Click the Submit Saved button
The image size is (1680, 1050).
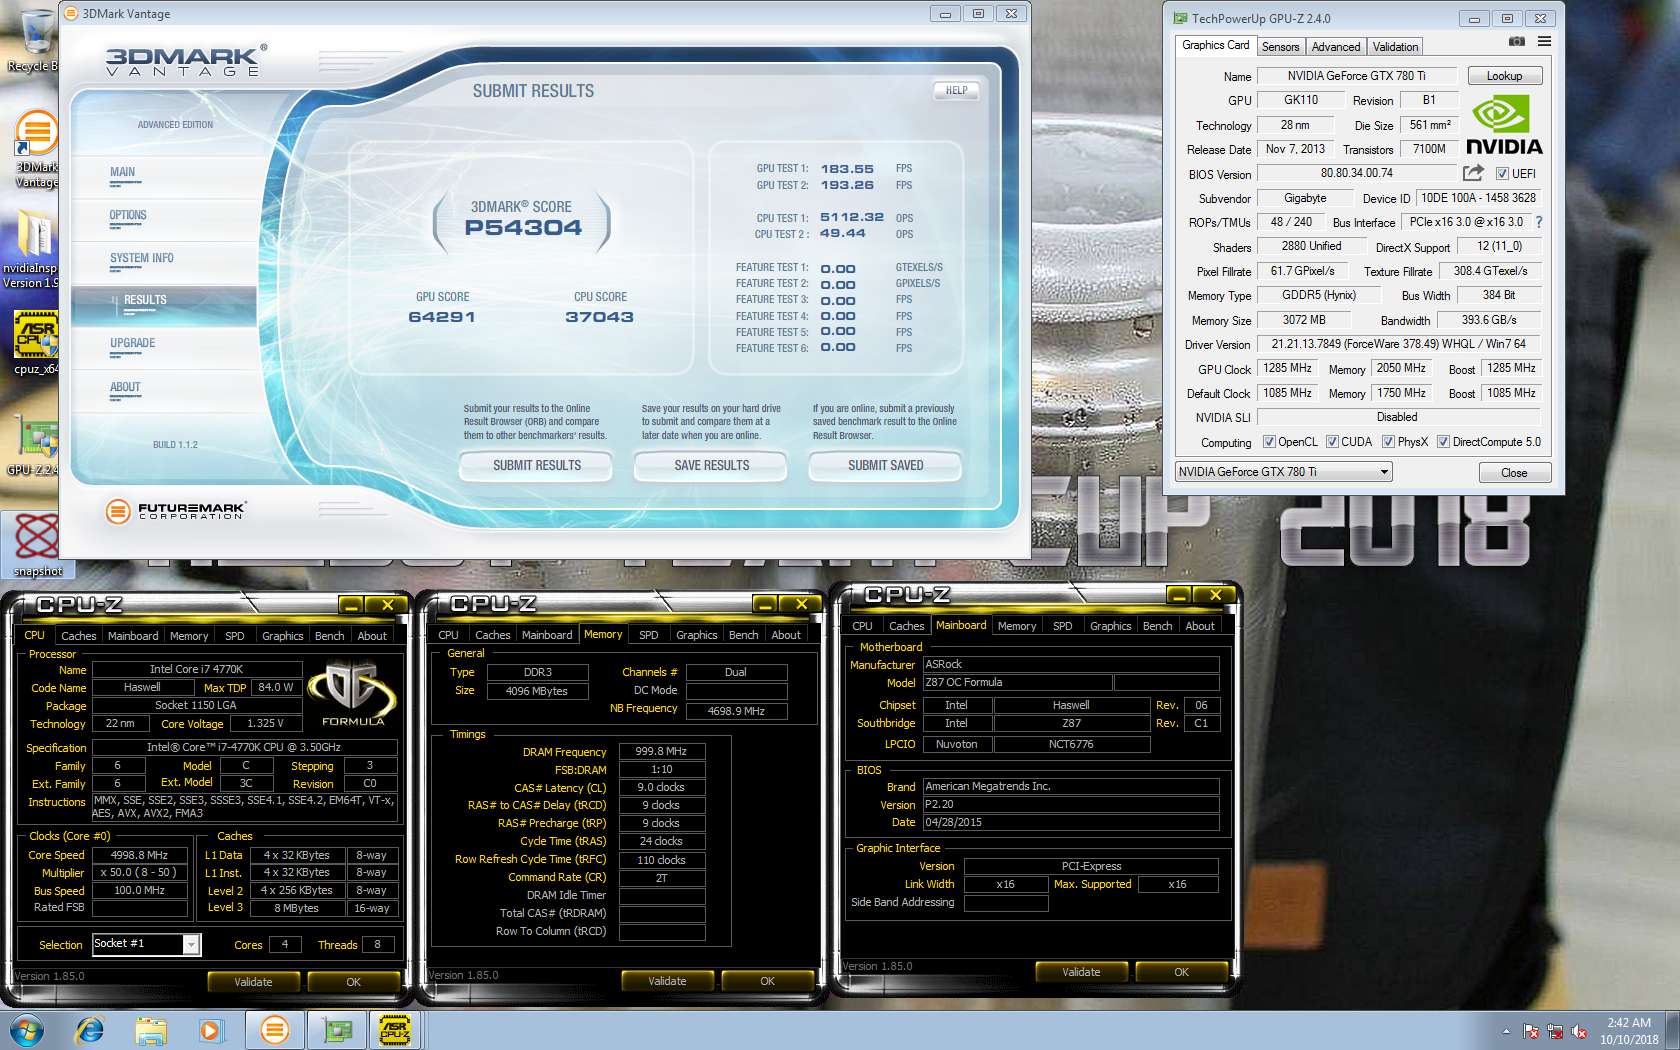(886, 466)
